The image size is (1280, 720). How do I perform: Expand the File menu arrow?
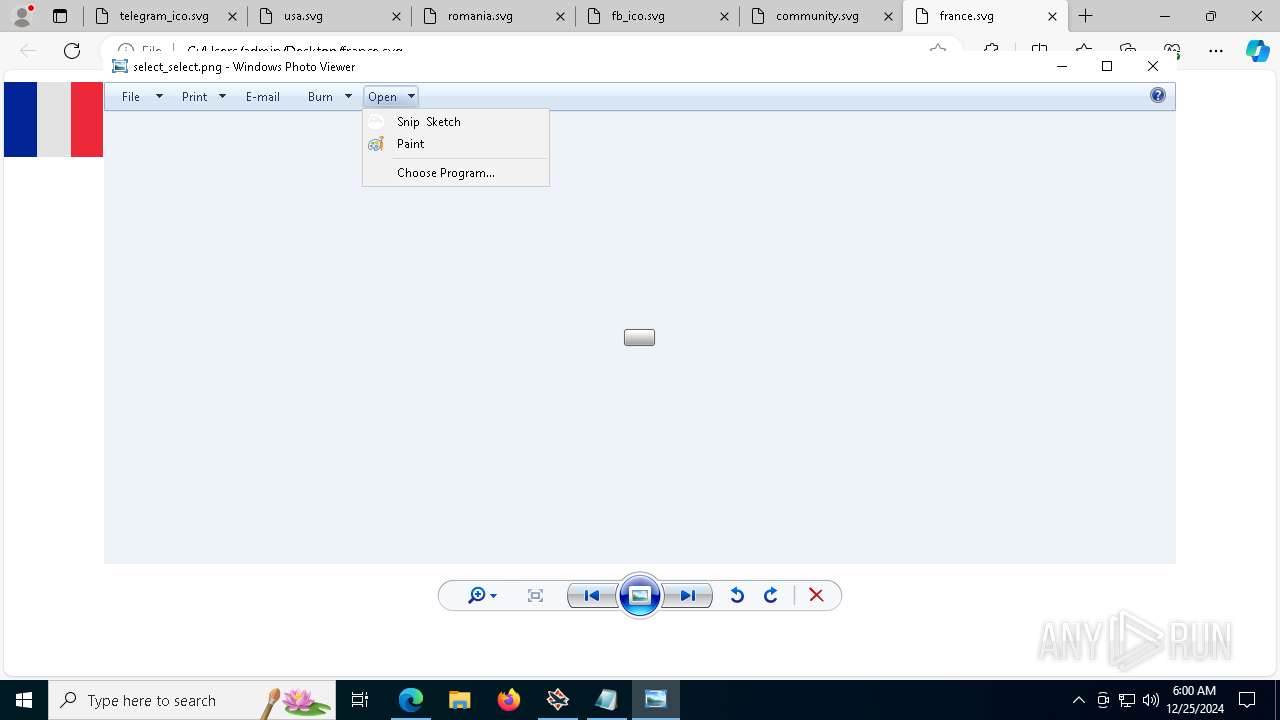[x=159, y=97]
